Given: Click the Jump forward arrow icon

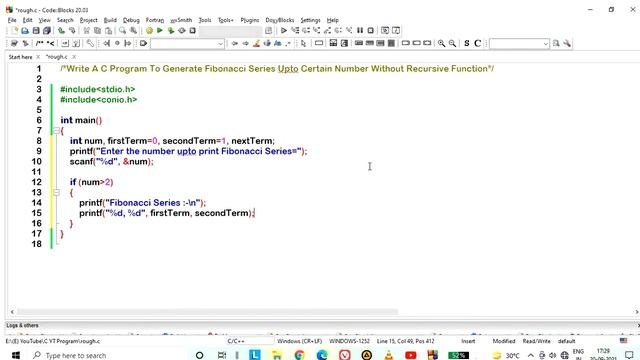Looking at the screenshot, I should coord(245,43).
